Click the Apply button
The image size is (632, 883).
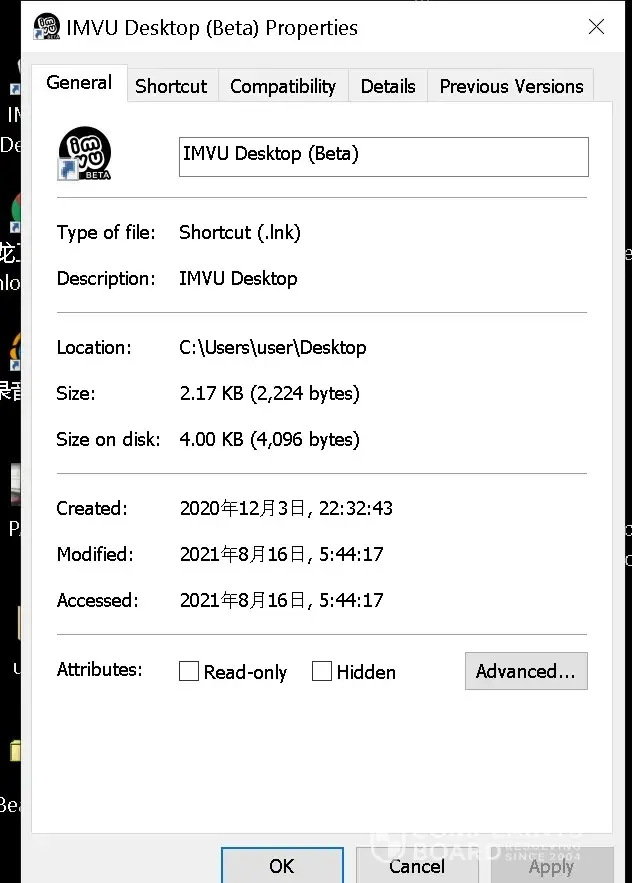click(x=551, y=866)
